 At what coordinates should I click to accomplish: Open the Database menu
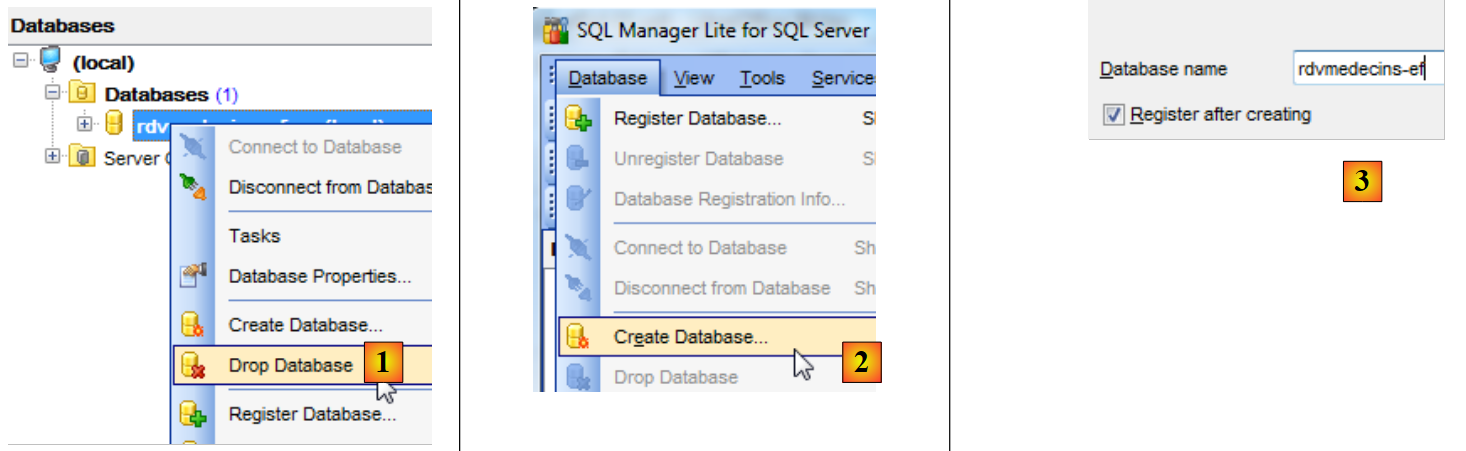pyautogui.click(x=607, y=78)
